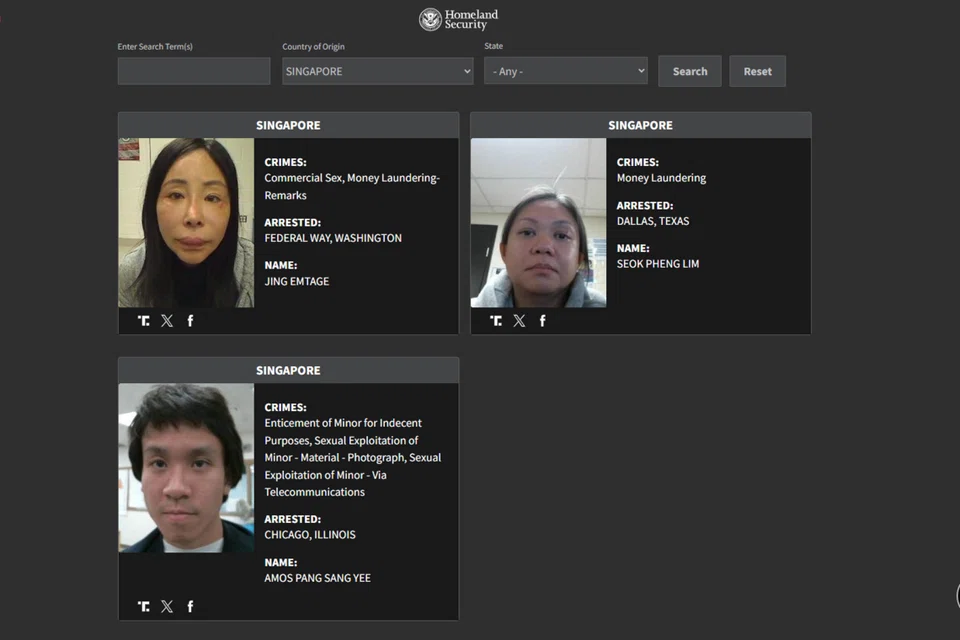
Task: Share Seok Pheng Lim card on X
Action: 519,321
